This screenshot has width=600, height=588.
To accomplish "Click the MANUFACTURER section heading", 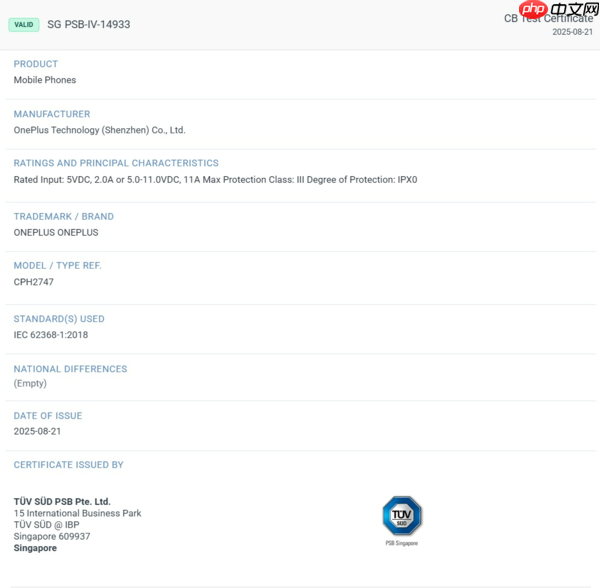I will pos(52,114).
